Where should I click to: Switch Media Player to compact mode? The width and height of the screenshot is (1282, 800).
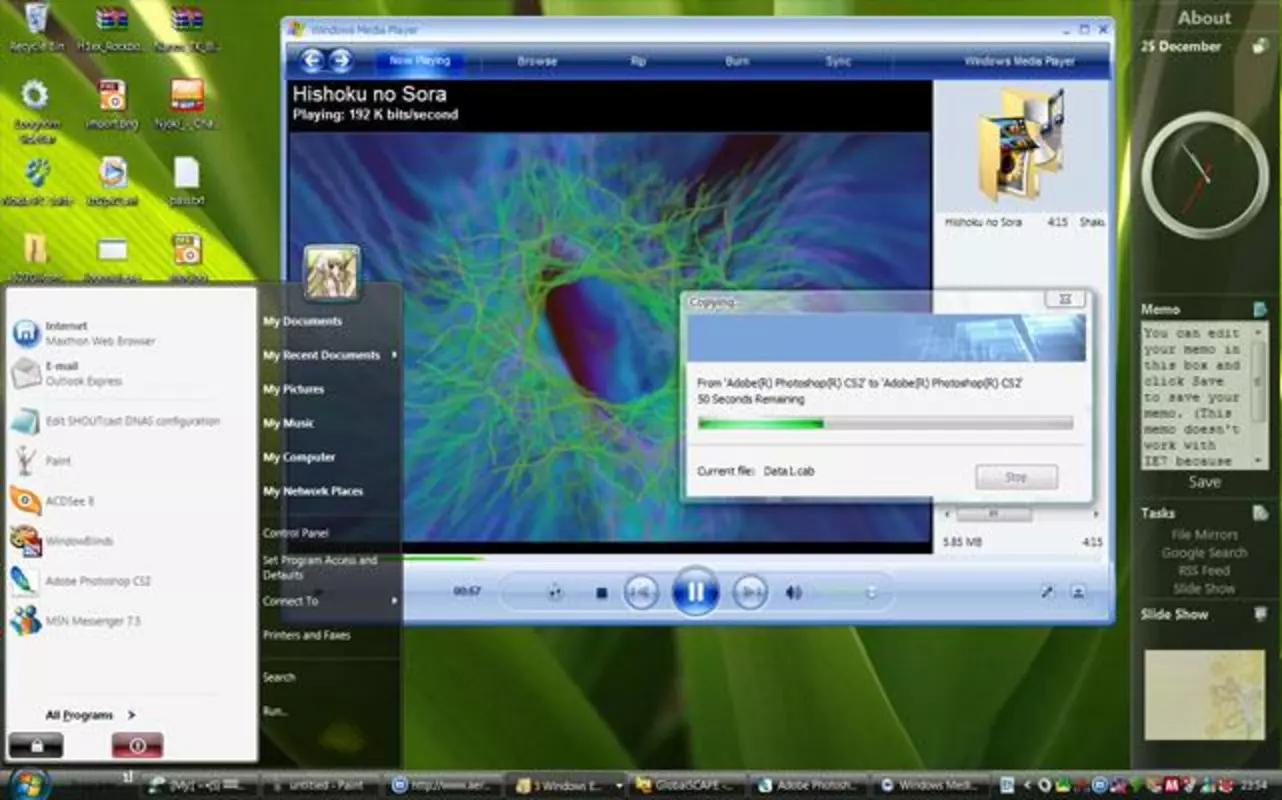coord(1078,592)
